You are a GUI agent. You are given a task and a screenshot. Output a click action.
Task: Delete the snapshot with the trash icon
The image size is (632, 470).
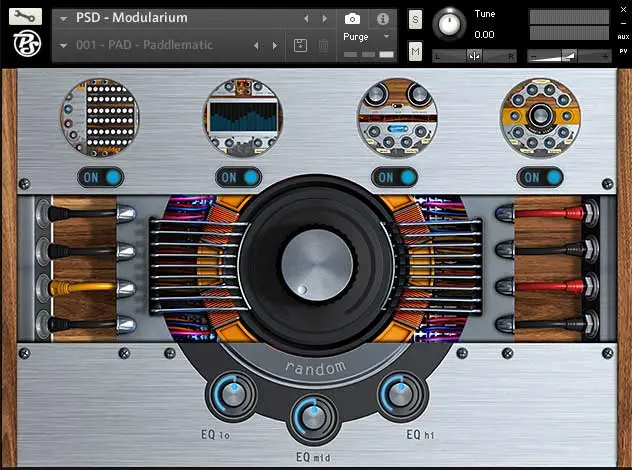[323, 46]
